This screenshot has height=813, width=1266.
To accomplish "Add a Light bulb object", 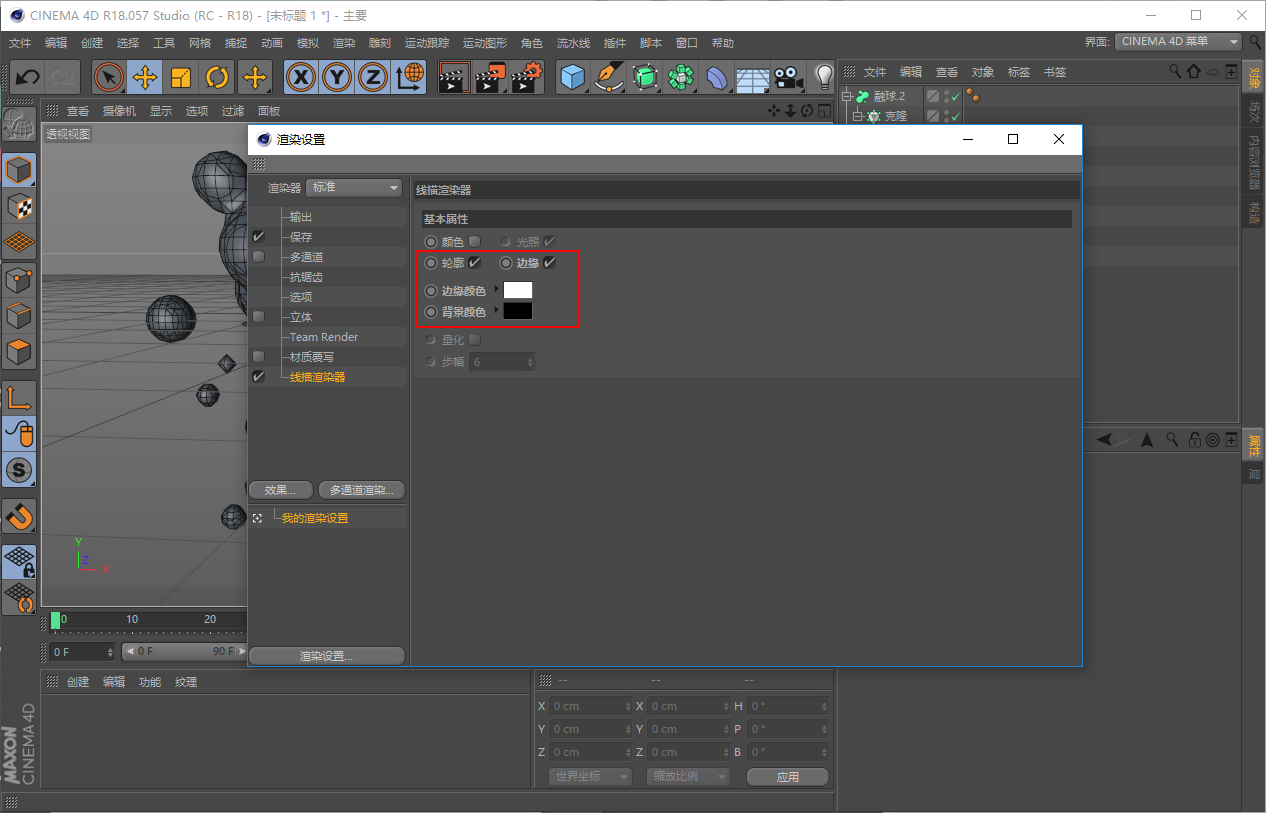I will pos(823,77).
